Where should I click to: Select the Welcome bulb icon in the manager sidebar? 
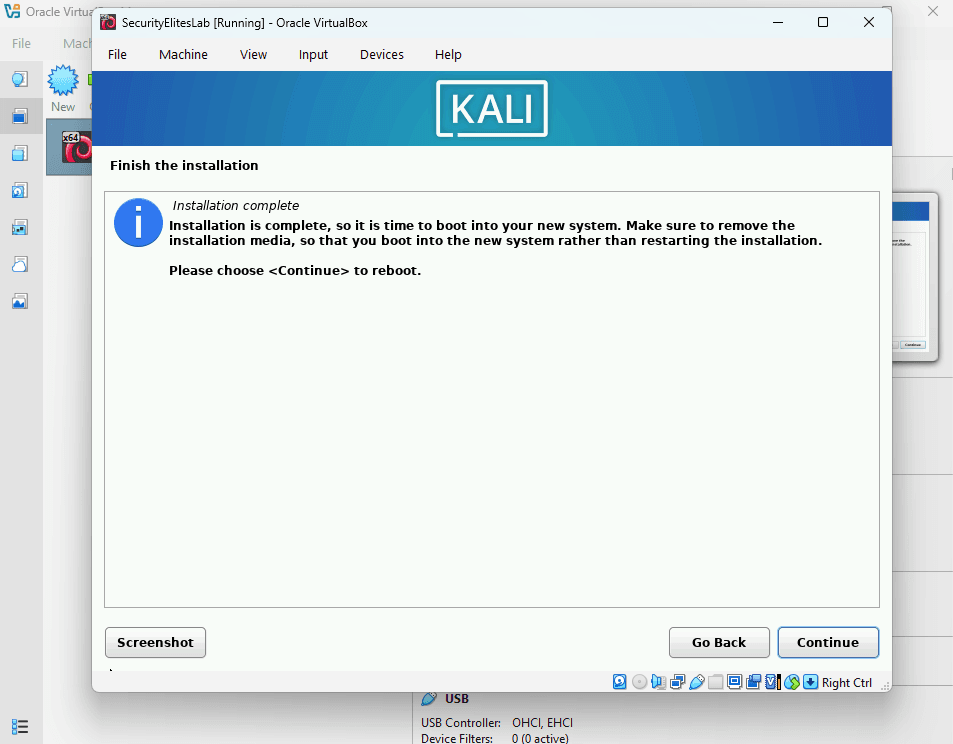tap(18, 78)
